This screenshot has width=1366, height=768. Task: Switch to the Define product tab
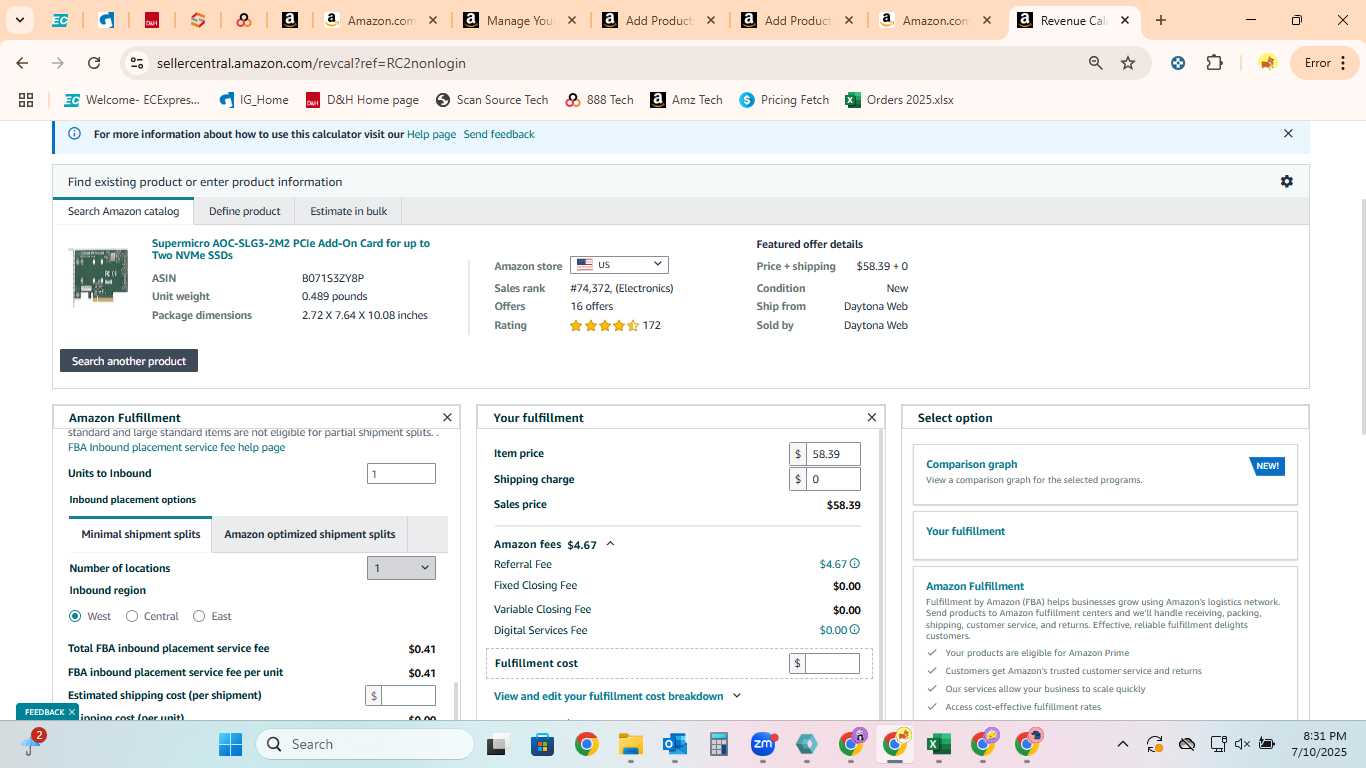[x=244, y=211]
